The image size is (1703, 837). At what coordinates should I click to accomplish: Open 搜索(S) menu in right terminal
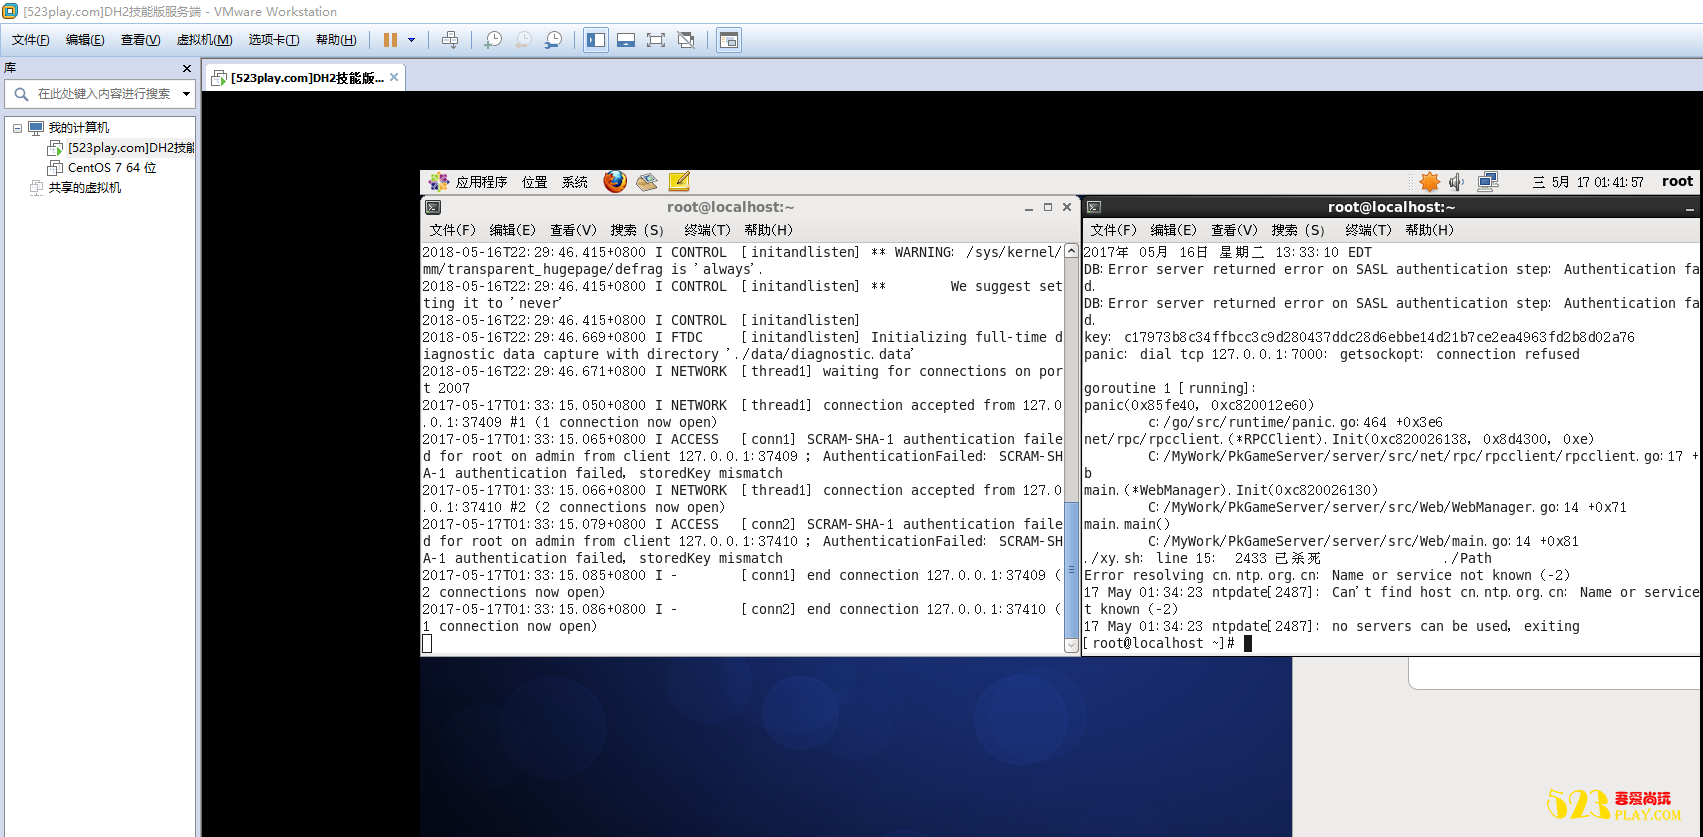[1298, 230]
